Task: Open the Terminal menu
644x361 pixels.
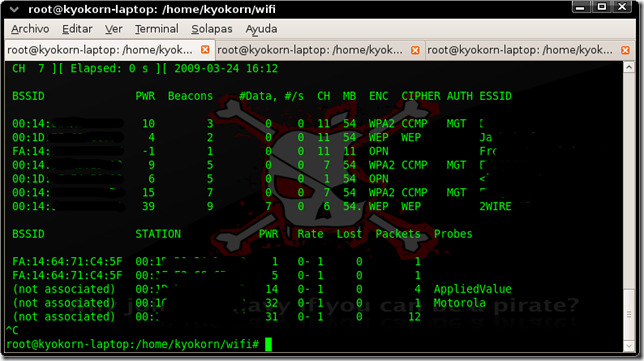Action: coord(157,29)
